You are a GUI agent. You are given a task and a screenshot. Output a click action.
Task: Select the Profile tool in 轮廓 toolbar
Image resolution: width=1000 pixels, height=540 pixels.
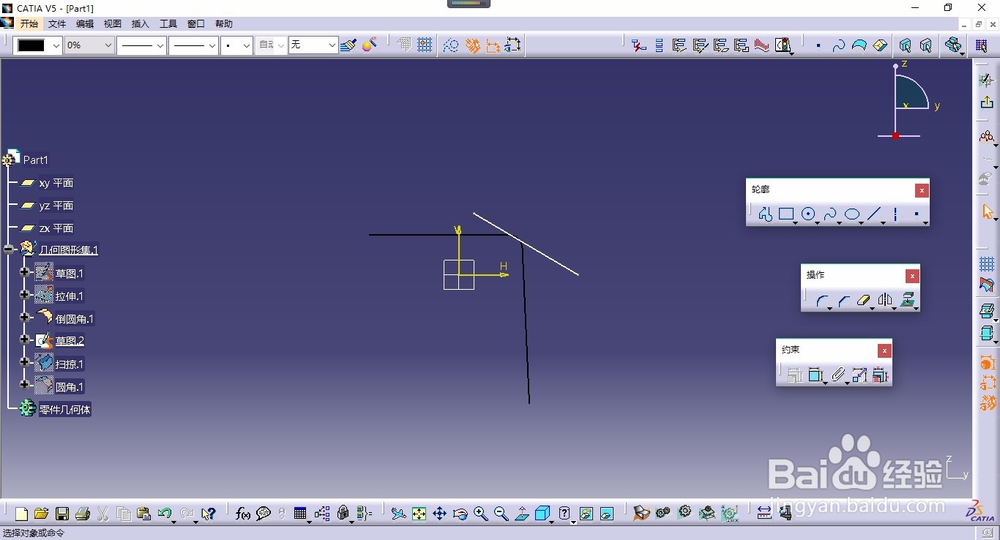click(x=765, y=214)
